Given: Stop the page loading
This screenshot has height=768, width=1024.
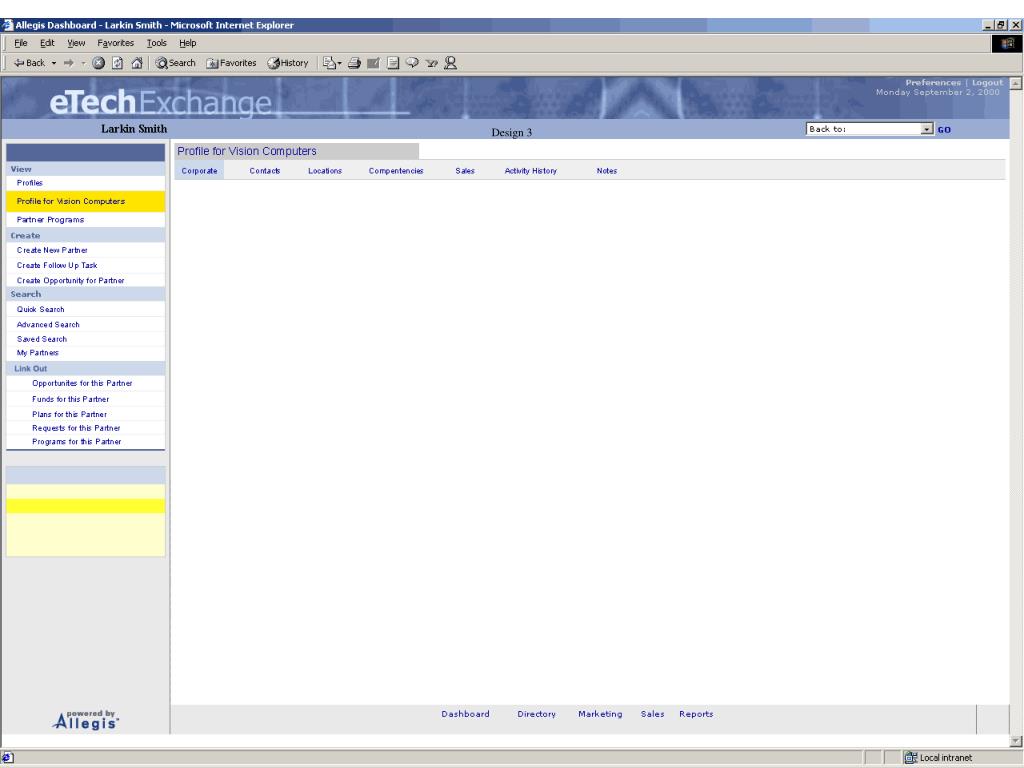Looking at the screenshot, I should (x=99, y=63).
